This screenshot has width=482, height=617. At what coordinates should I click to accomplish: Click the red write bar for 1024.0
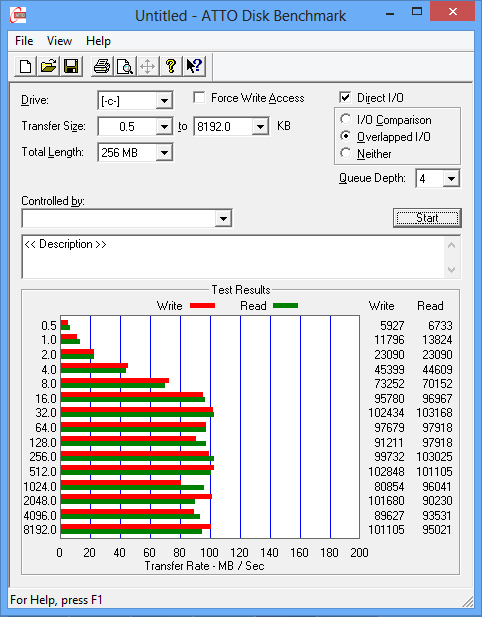tap(121, 482)
